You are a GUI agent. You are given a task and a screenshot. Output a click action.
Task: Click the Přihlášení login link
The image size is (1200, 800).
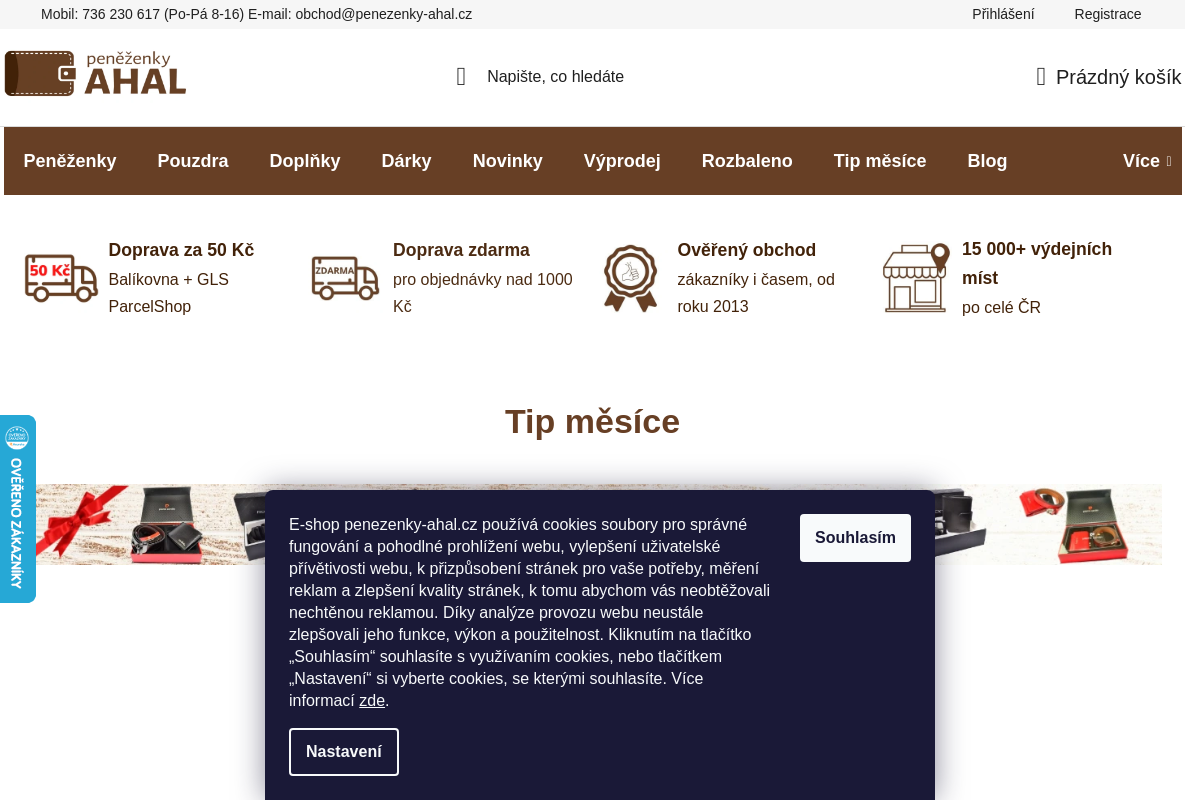coord(1003,14)
